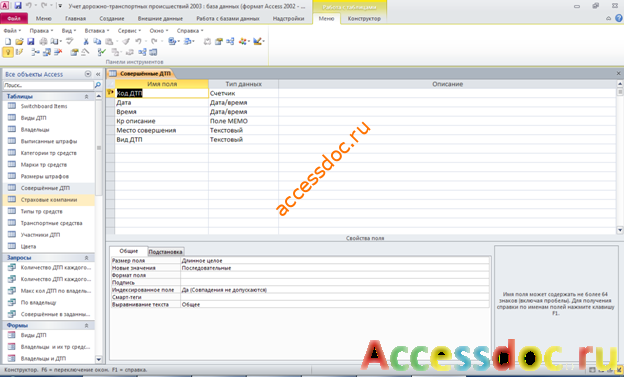The height and width of the screenshot is (377, 624).
Task: Click the Место совершения field name
Action: 161,130
